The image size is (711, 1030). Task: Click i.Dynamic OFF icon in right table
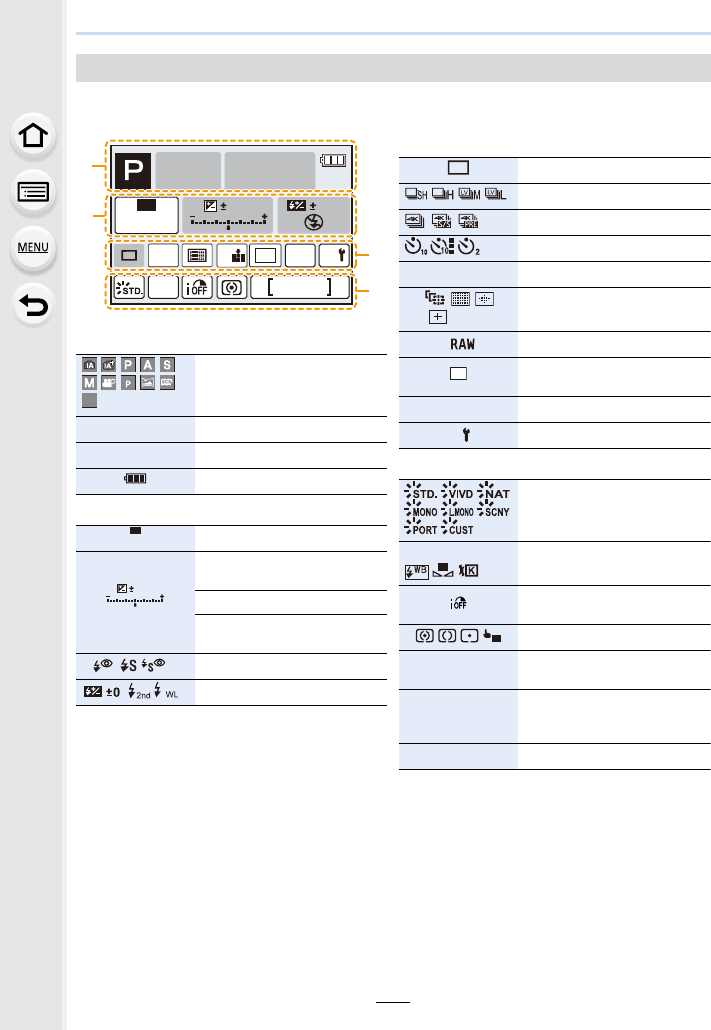(458, 603)
